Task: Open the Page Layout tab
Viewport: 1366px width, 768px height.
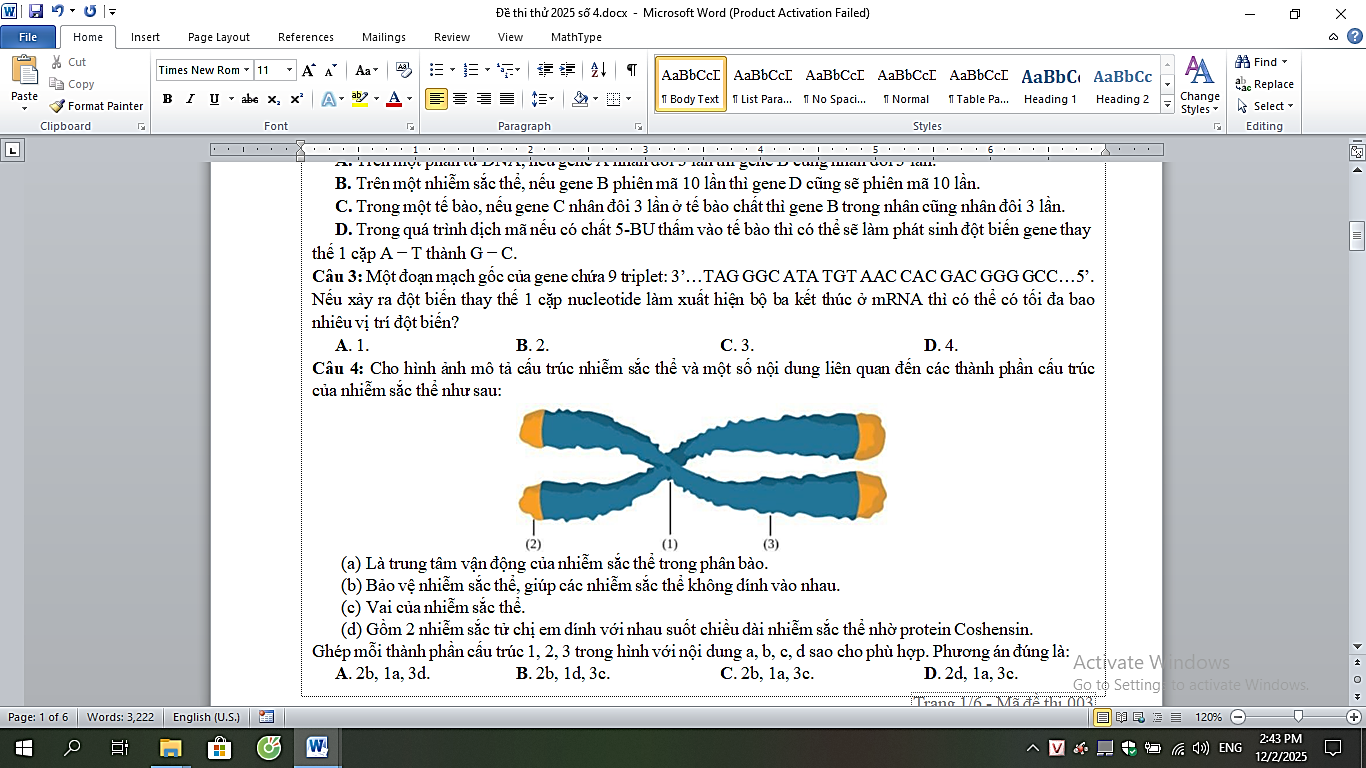Action: tap(219, 37)
